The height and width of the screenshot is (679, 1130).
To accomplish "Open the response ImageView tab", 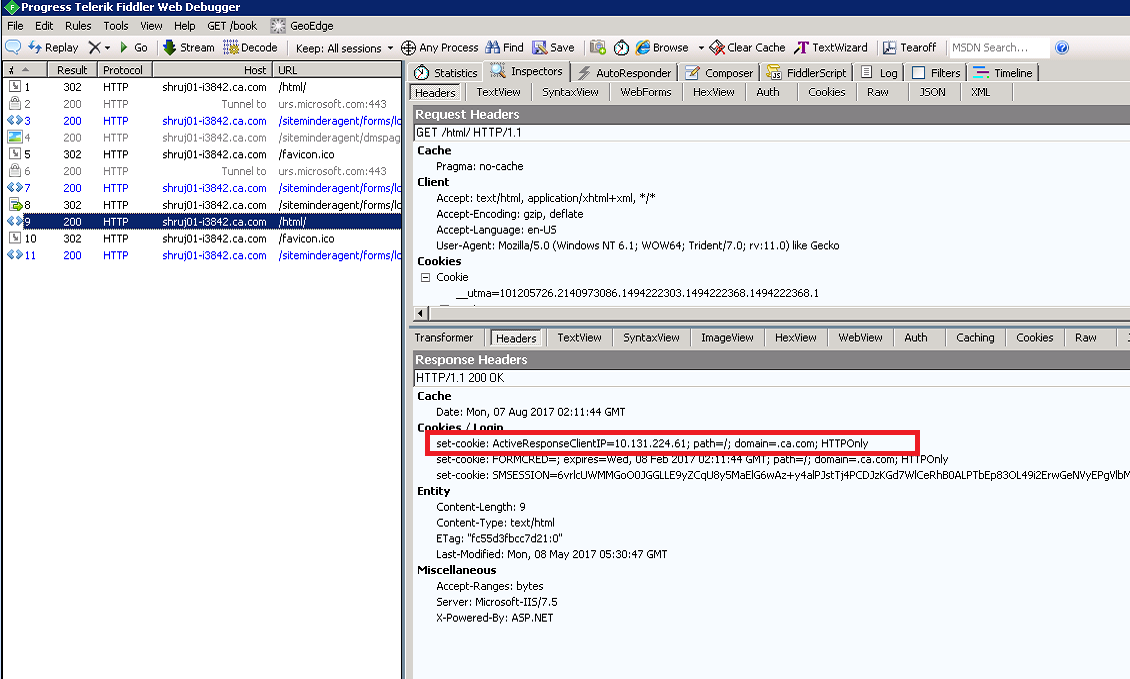I will (727, 337).
